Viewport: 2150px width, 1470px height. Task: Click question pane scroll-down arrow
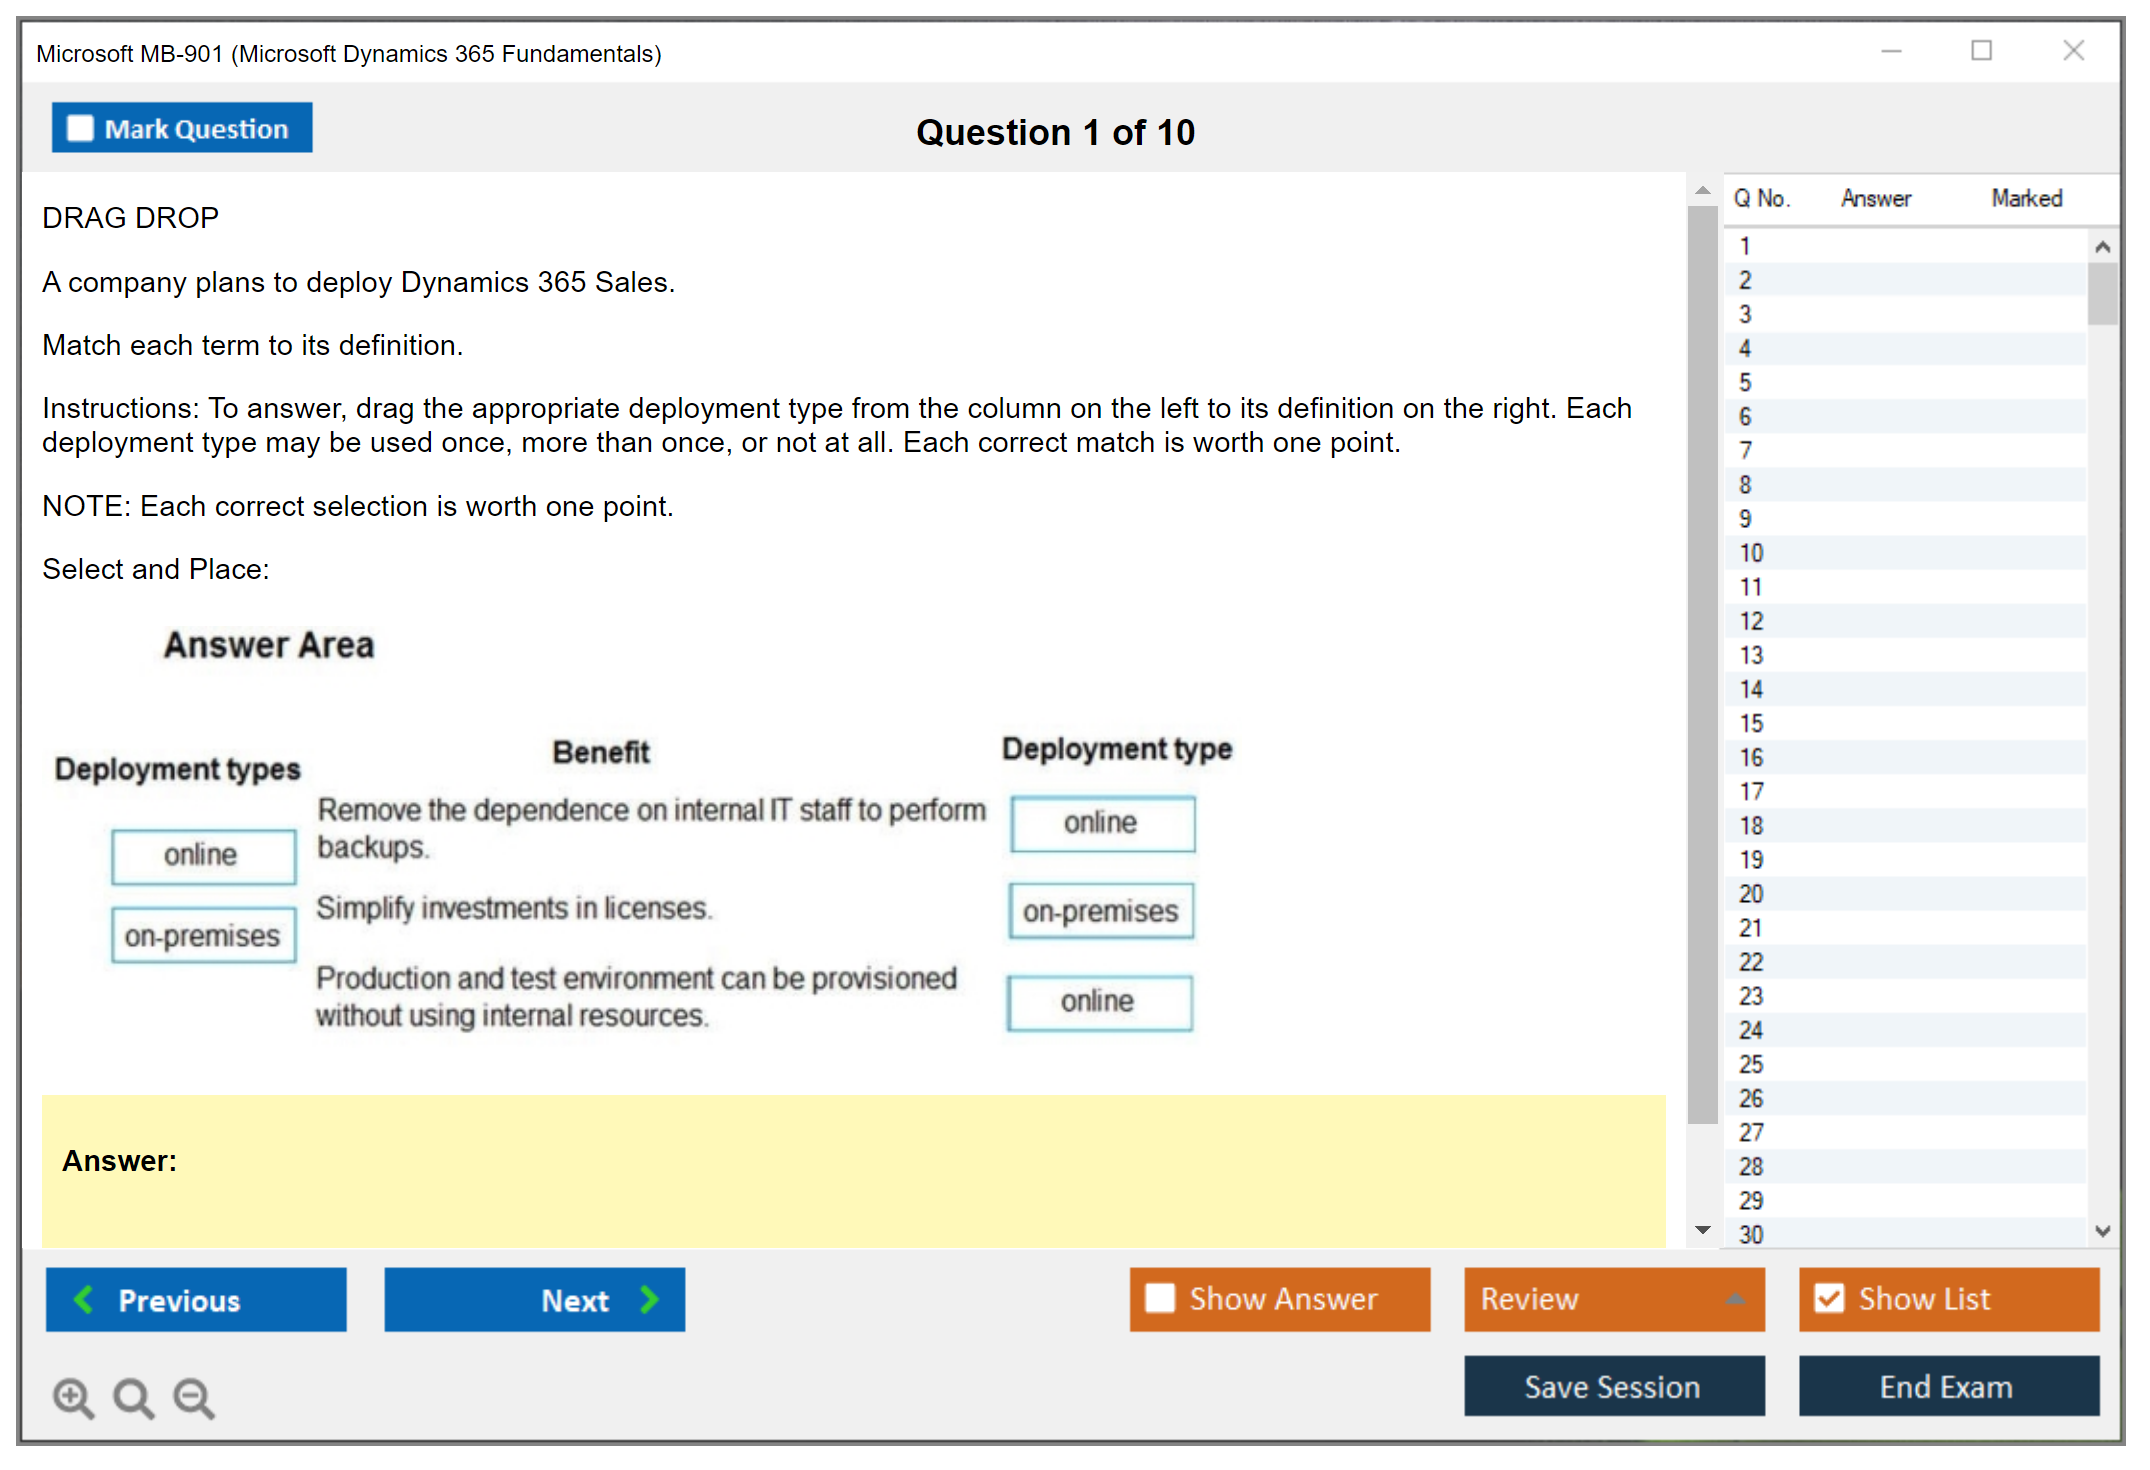pos(1702,1229)
